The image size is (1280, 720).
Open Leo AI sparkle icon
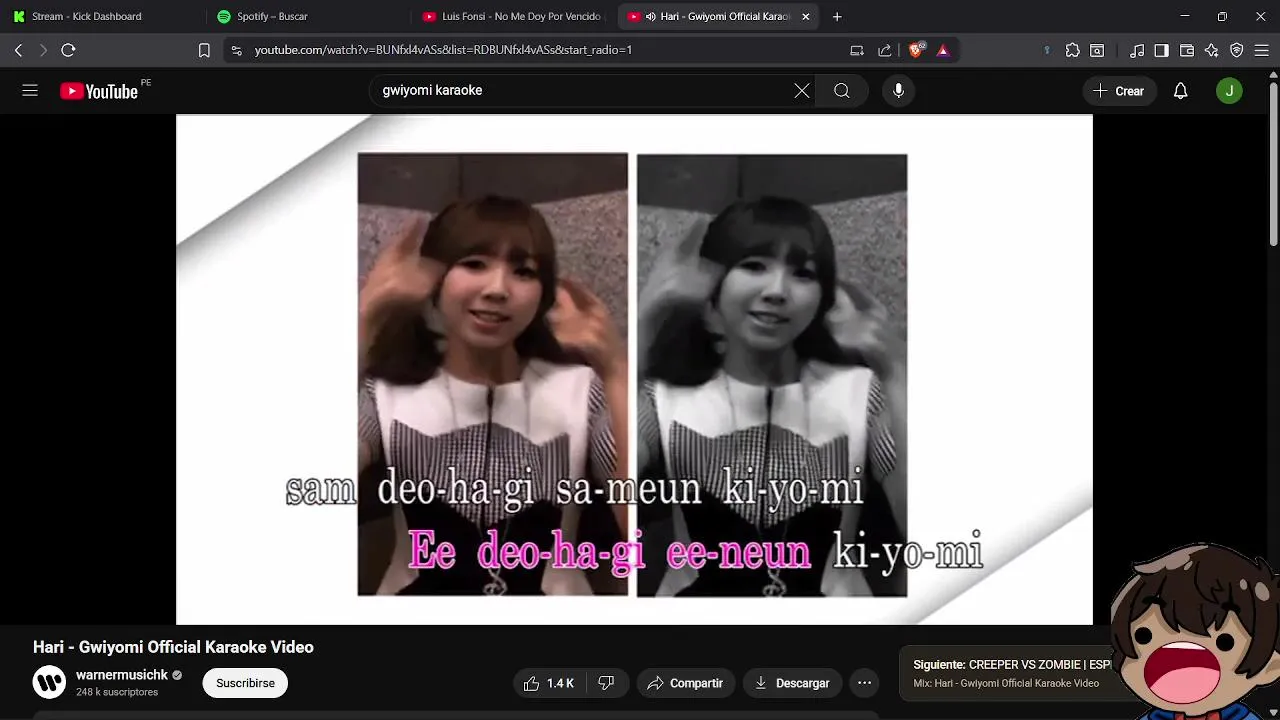(1211, 50)
